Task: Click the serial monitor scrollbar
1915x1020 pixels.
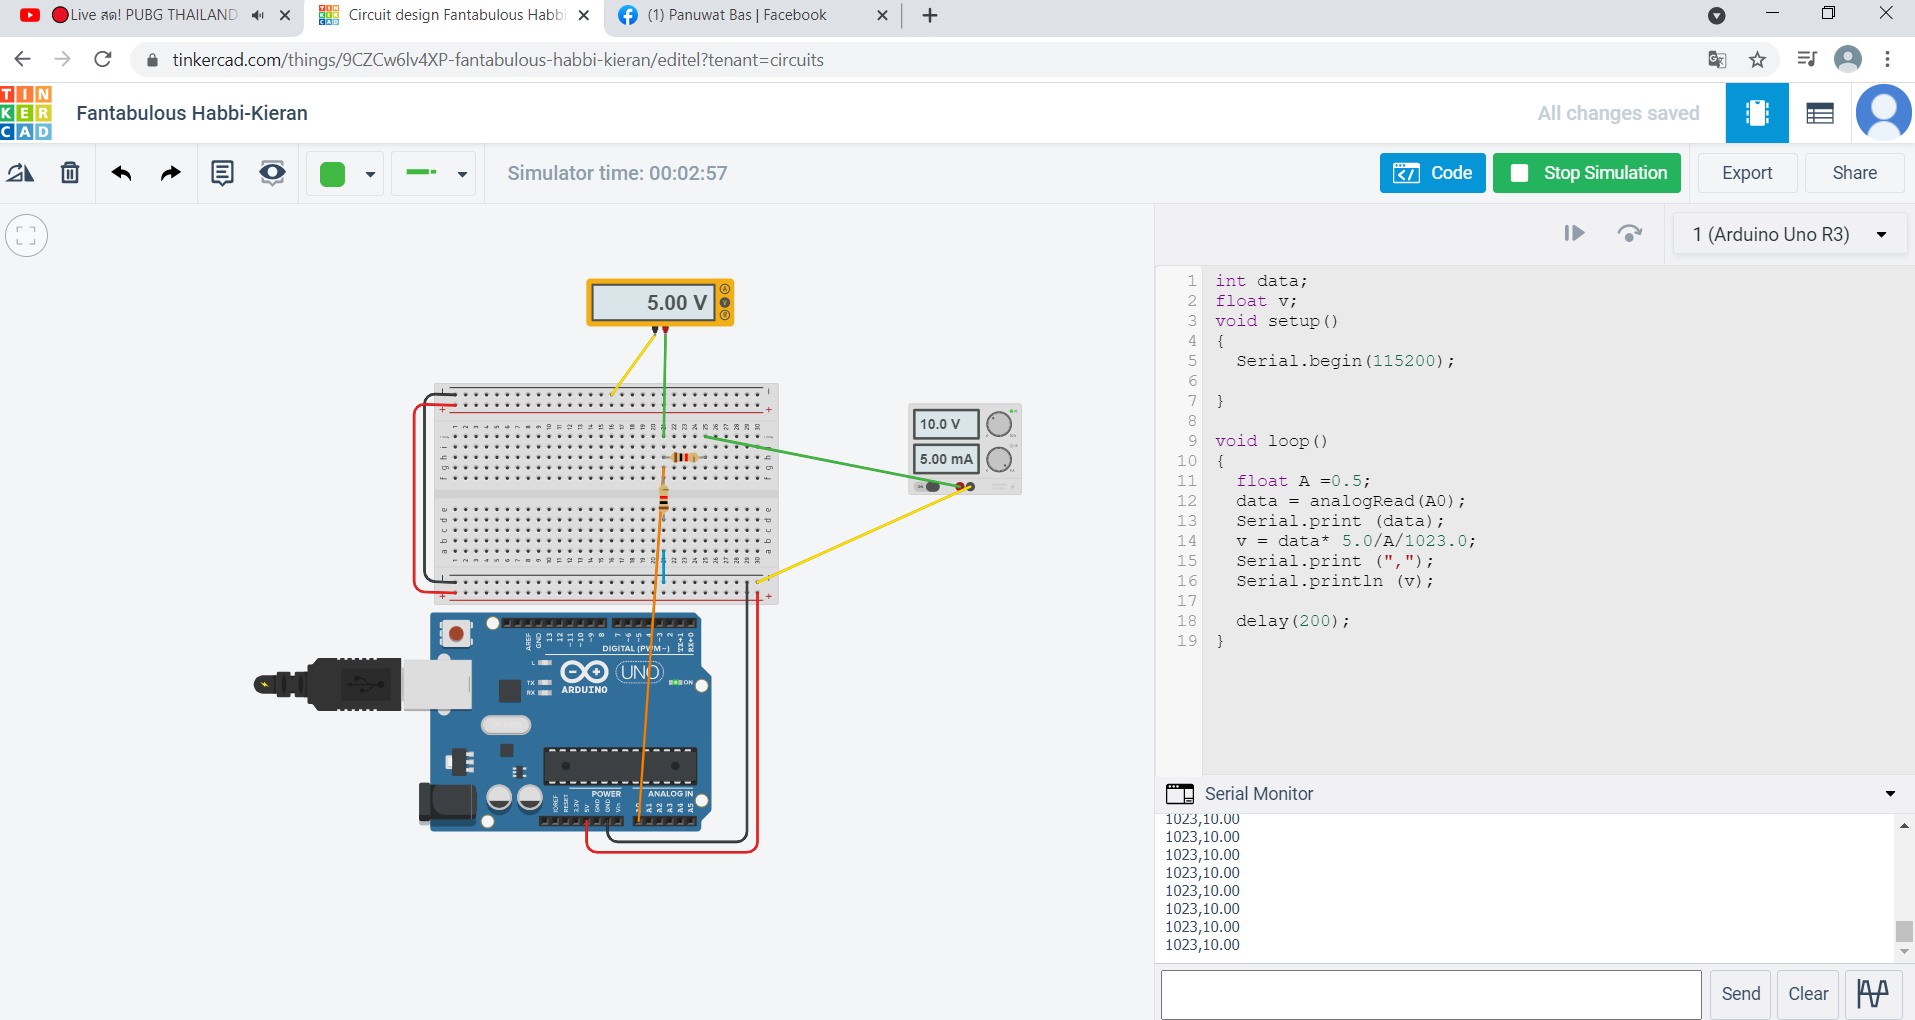Action: 1904,931
